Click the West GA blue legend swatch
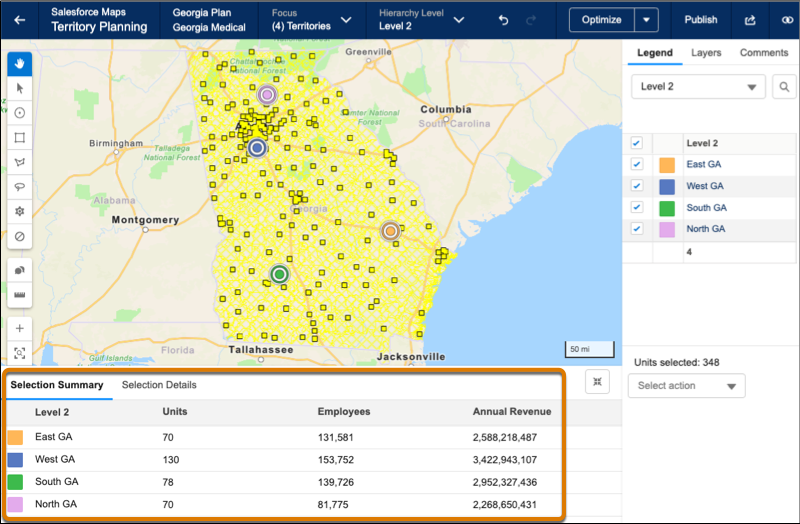 click(x=667, y=186)
